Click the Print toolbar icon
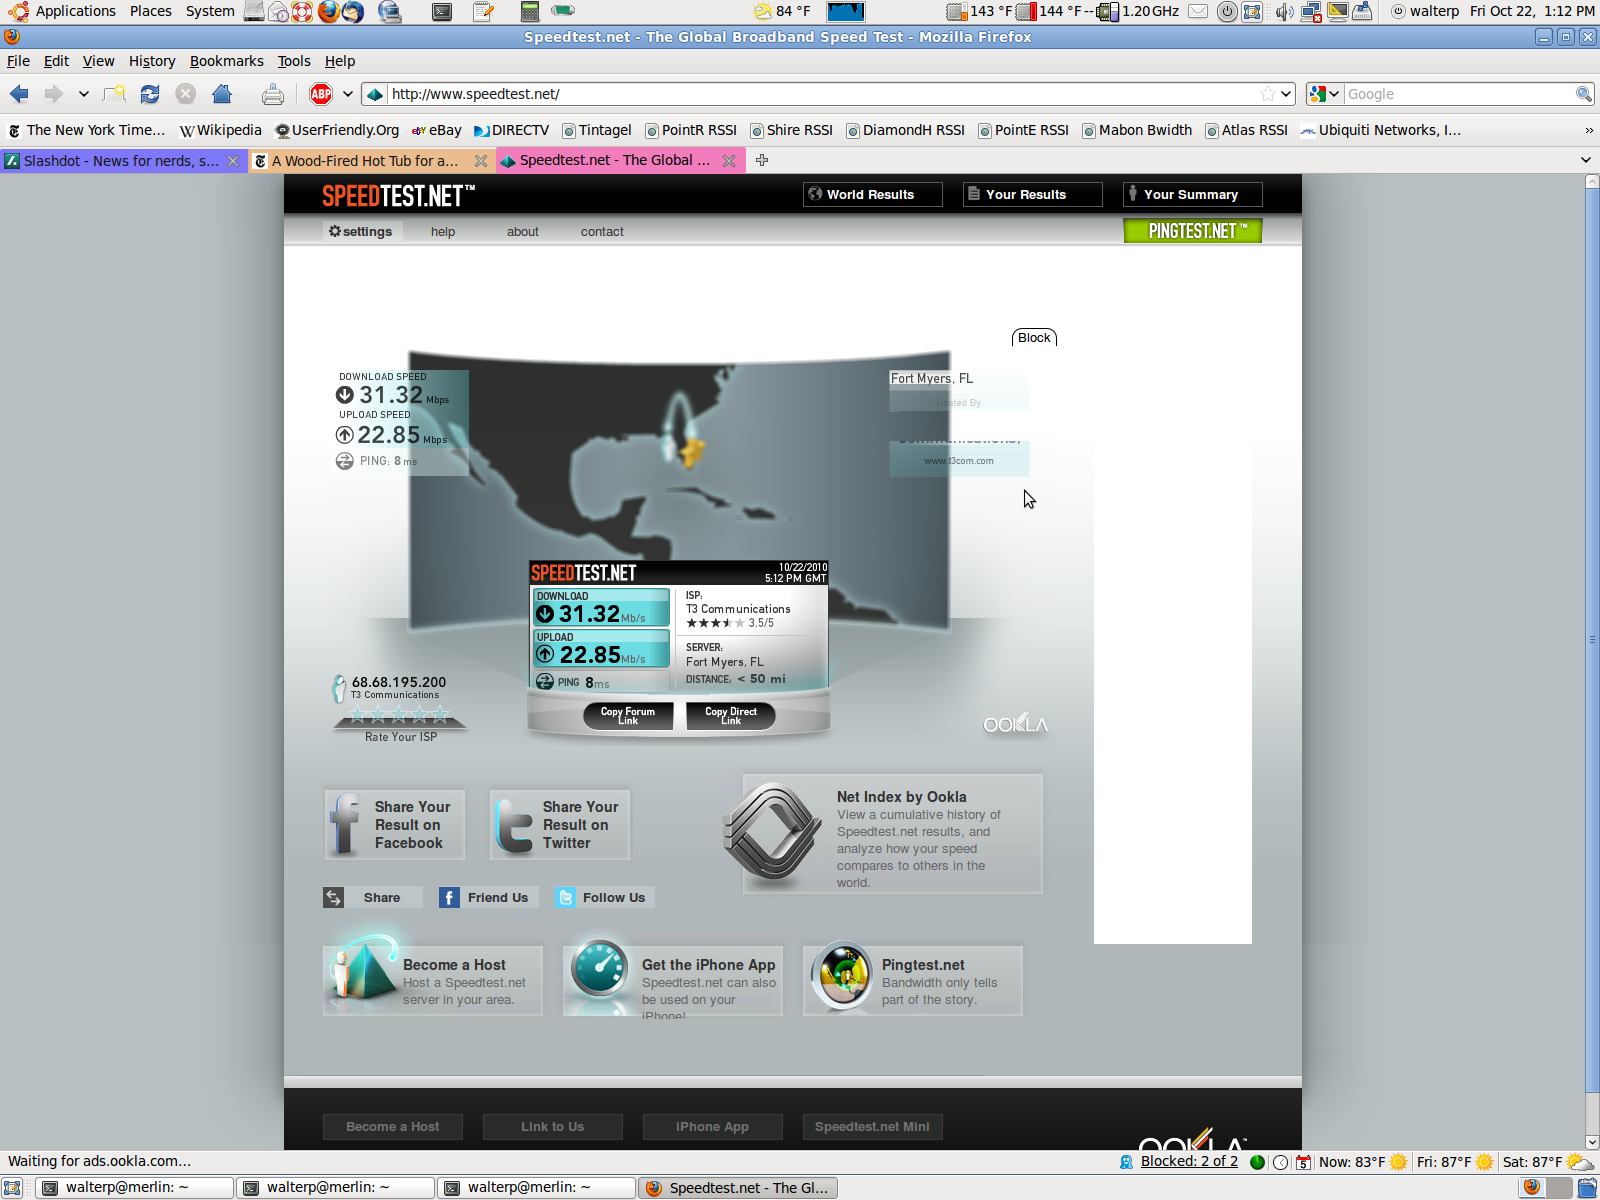Viewport: 1600px width, 1200px height. (x=272, y=94)
